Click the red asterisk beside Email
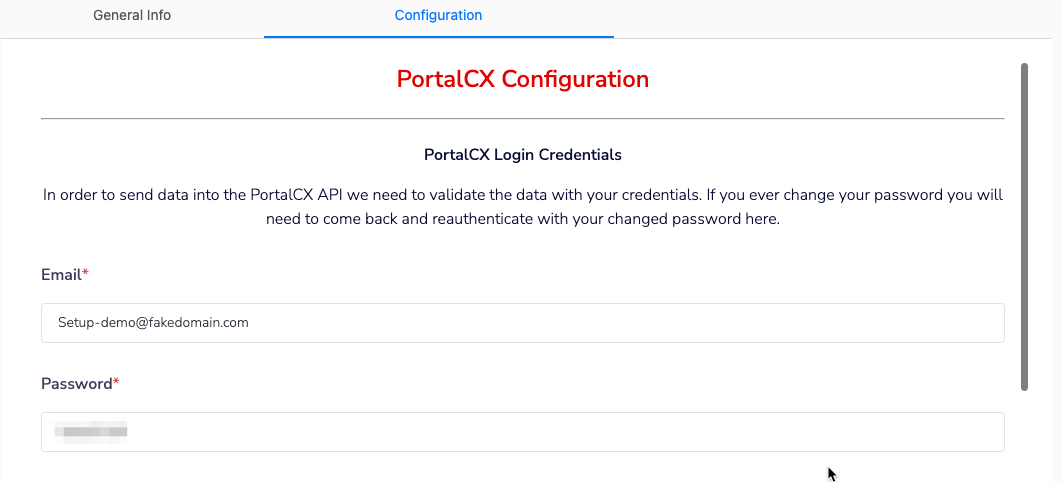The height and width of the screenshot is (482, 1061). click(x=85, y=273)
